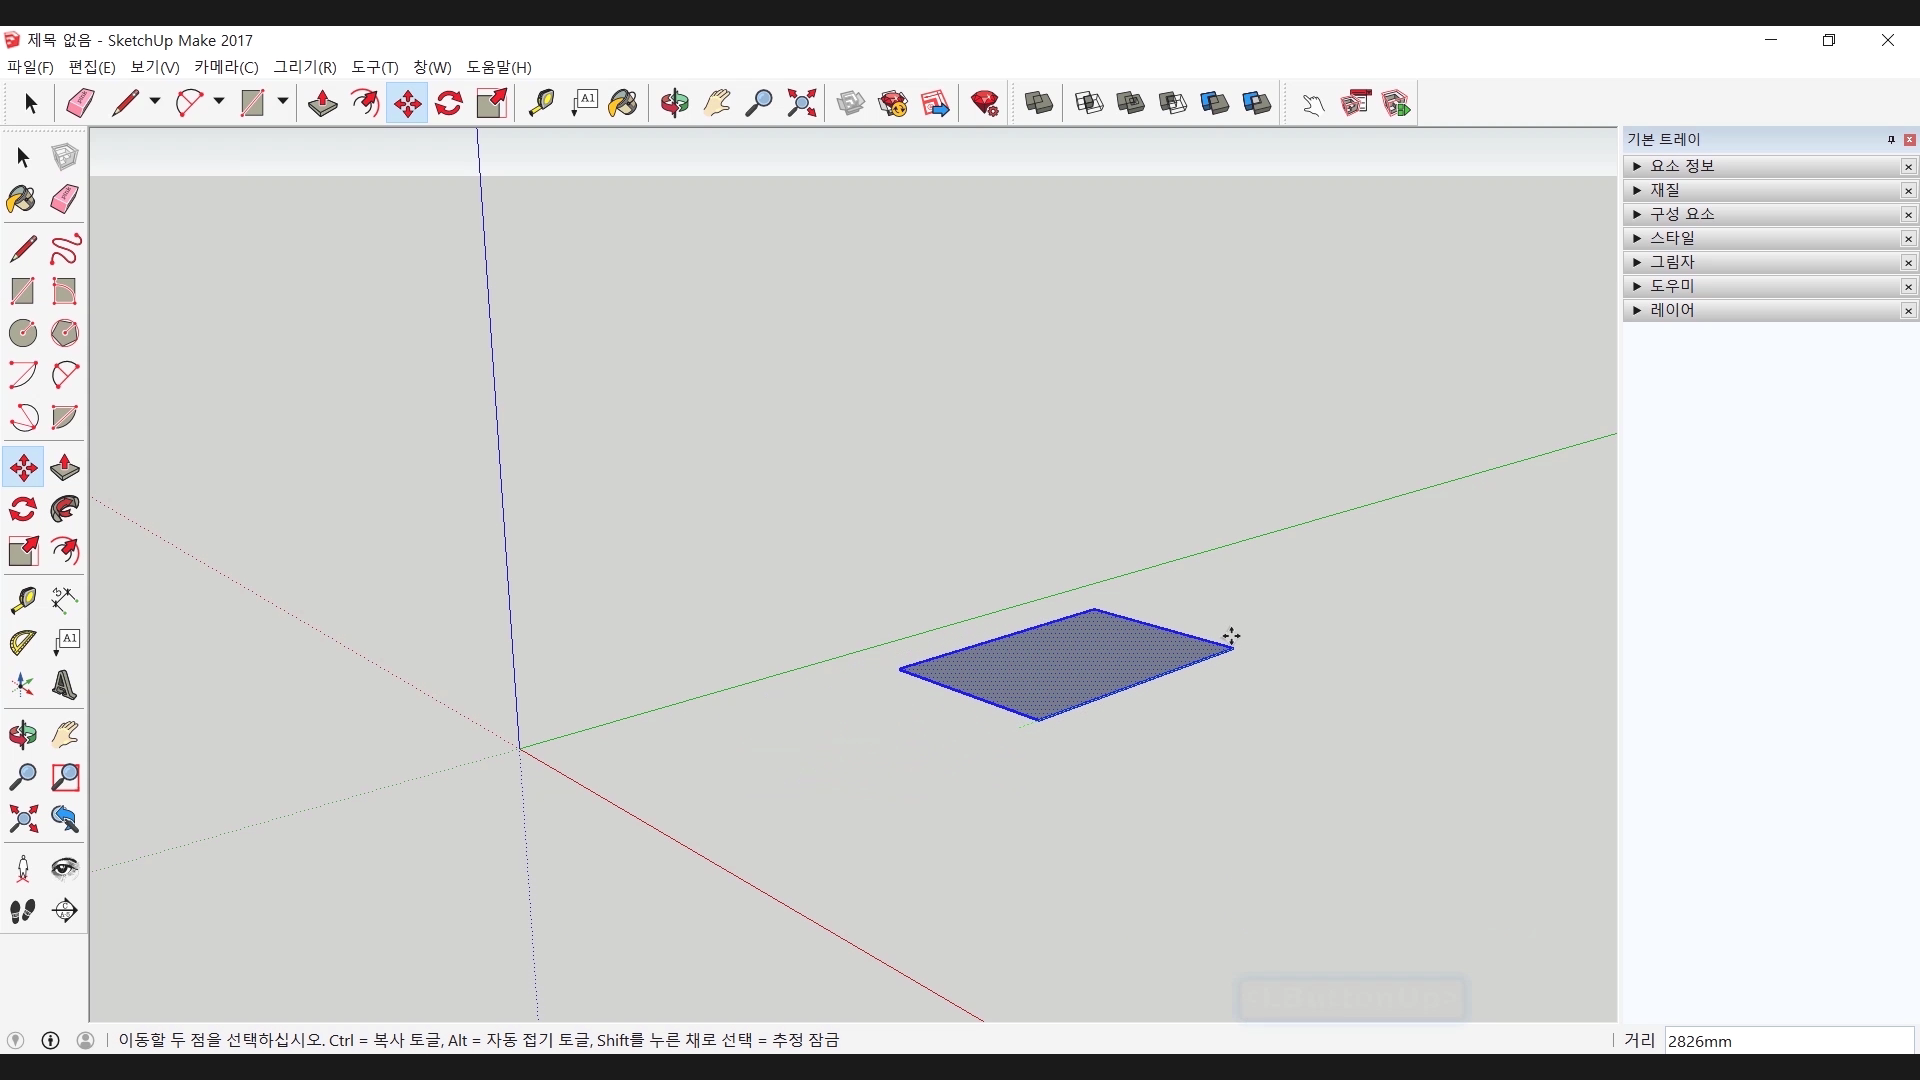Image resolution: width=1920 pixels, height=1080 pixels.
Task: Pick the Circle tool in left toolbar
Action: point(22,333)
